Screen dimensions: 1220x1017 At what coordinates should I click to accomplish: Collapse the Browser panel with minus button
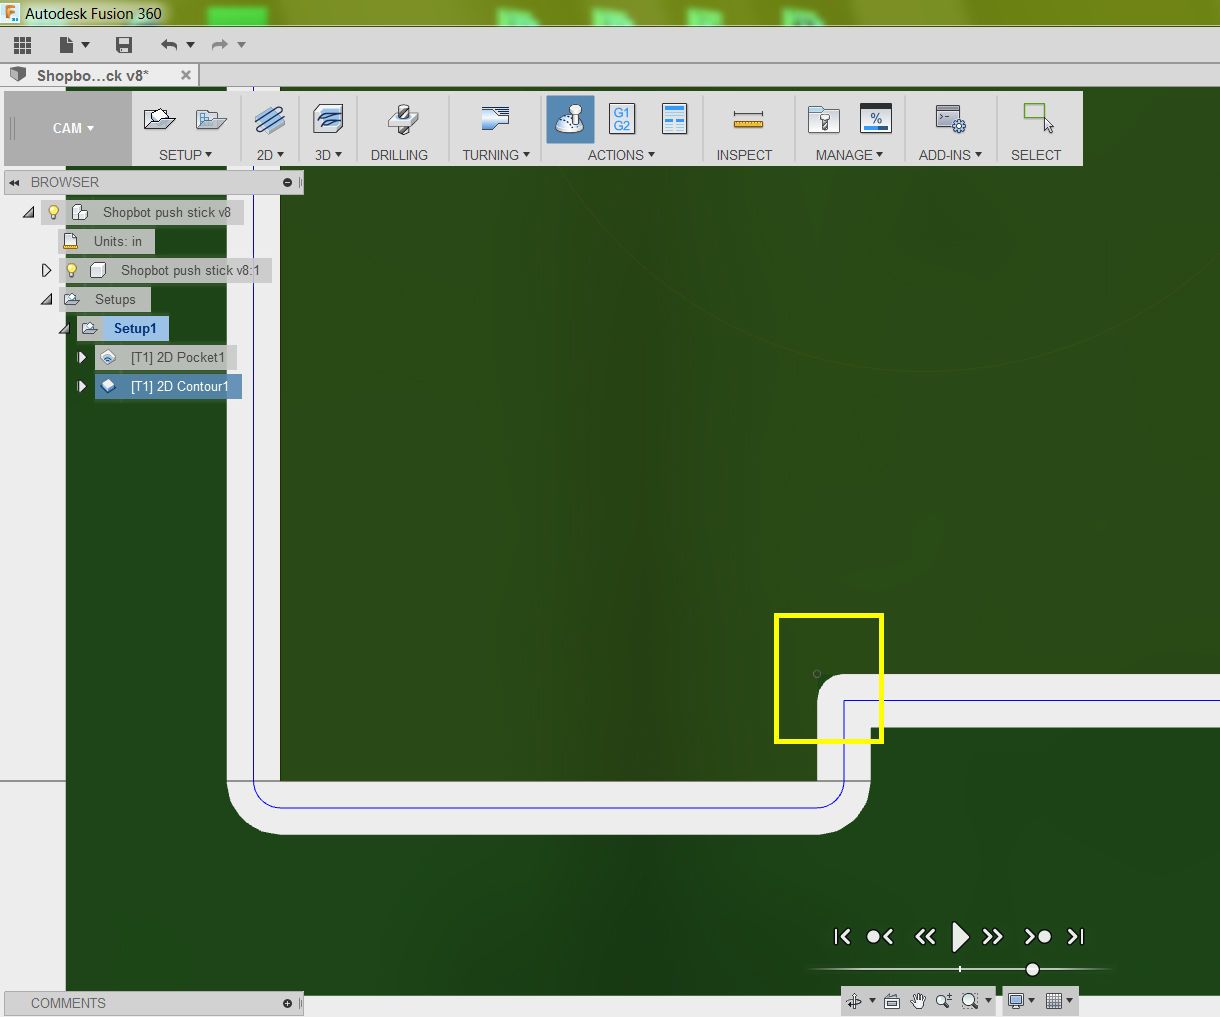click(287, 183)
